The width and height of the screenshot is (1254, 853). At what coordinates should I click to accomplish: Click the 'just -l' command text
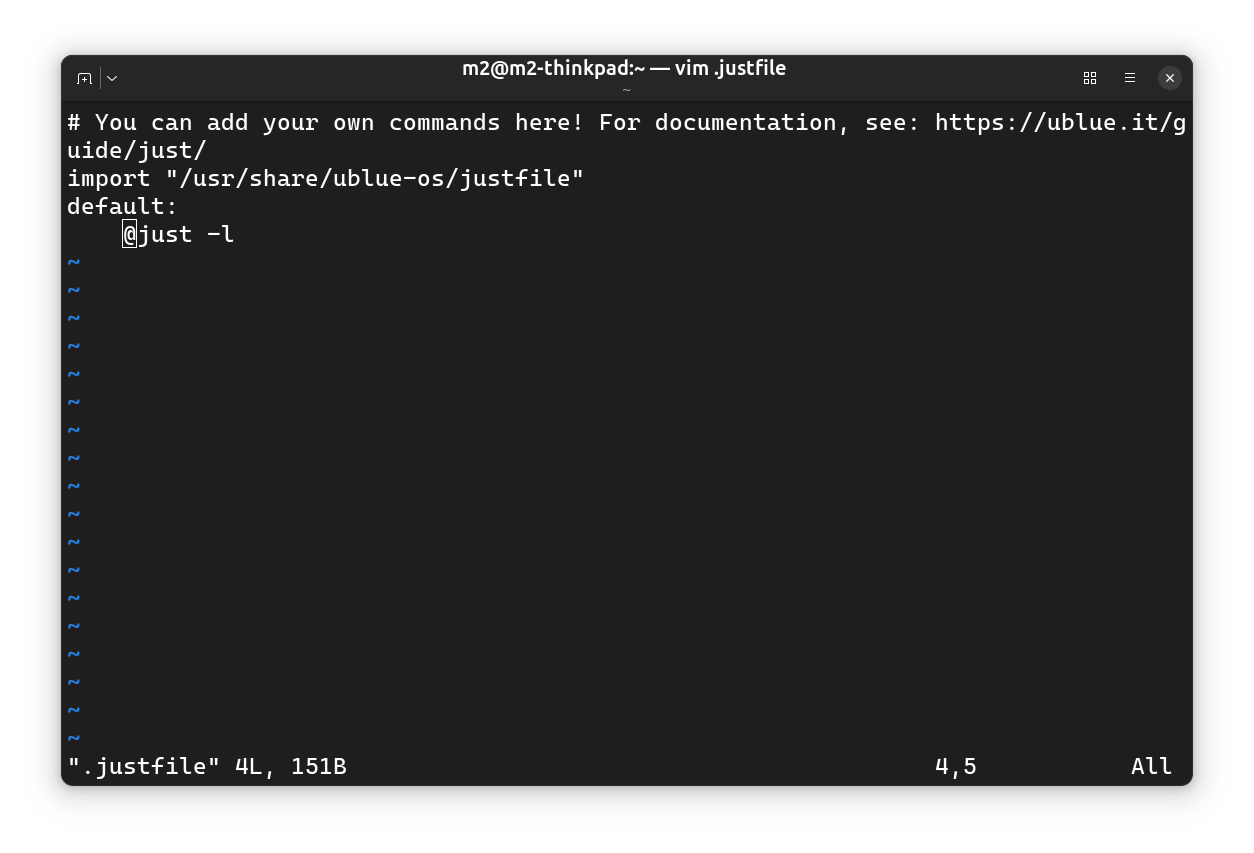point(186,235)
